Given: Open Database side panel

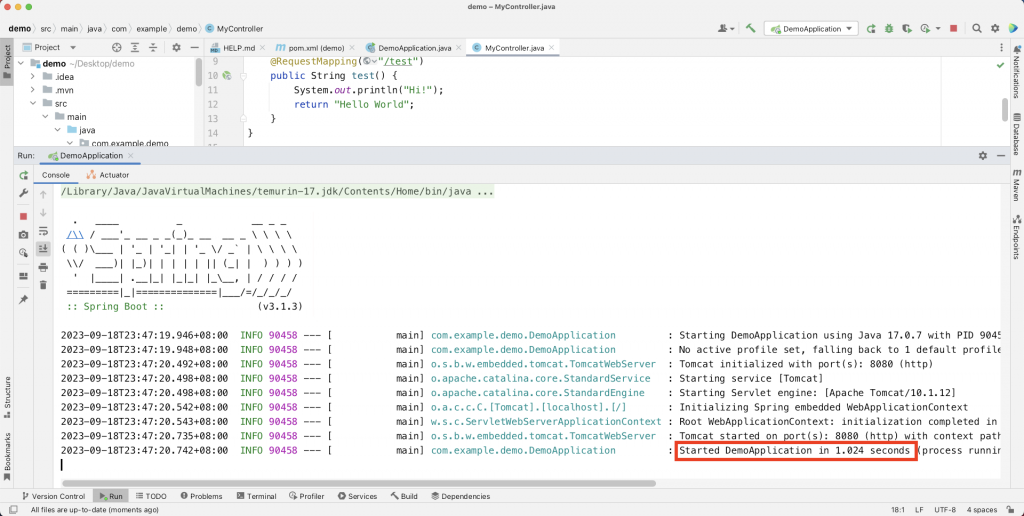Looking at the screenshot, I should click(1017, 135).
